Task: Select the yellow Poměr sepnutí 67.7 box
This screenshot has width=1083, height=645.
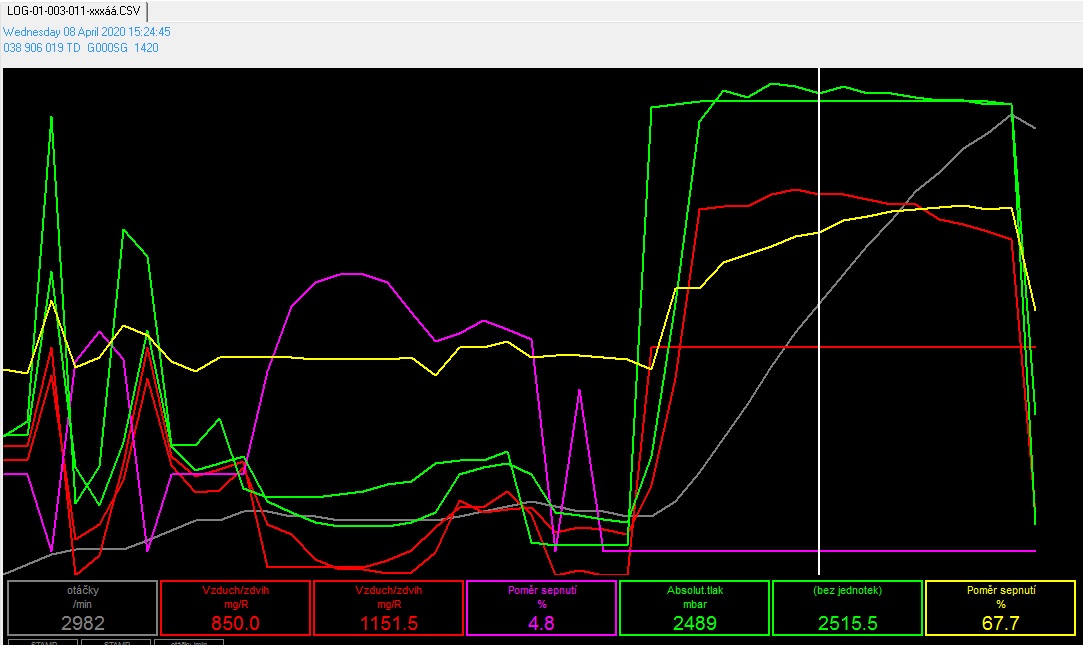Action: (1000, 607)
